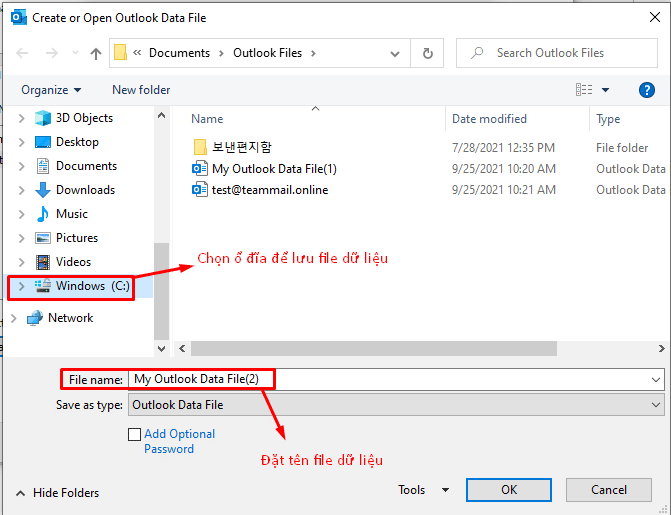Collapse the folder pane with Hide Folders
Viewport: 671px width, 515px height.
pos(57,493)
